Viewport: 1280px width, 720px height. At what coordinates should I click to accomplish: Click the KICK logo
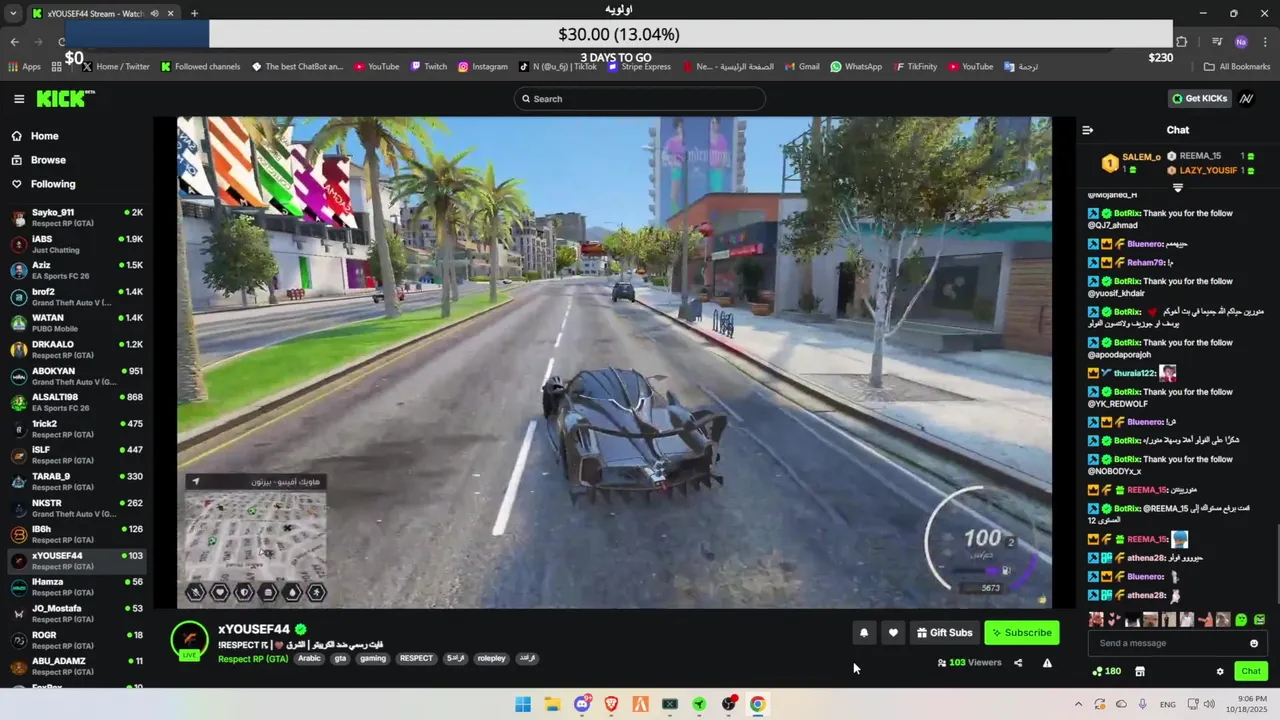point(66,98)
